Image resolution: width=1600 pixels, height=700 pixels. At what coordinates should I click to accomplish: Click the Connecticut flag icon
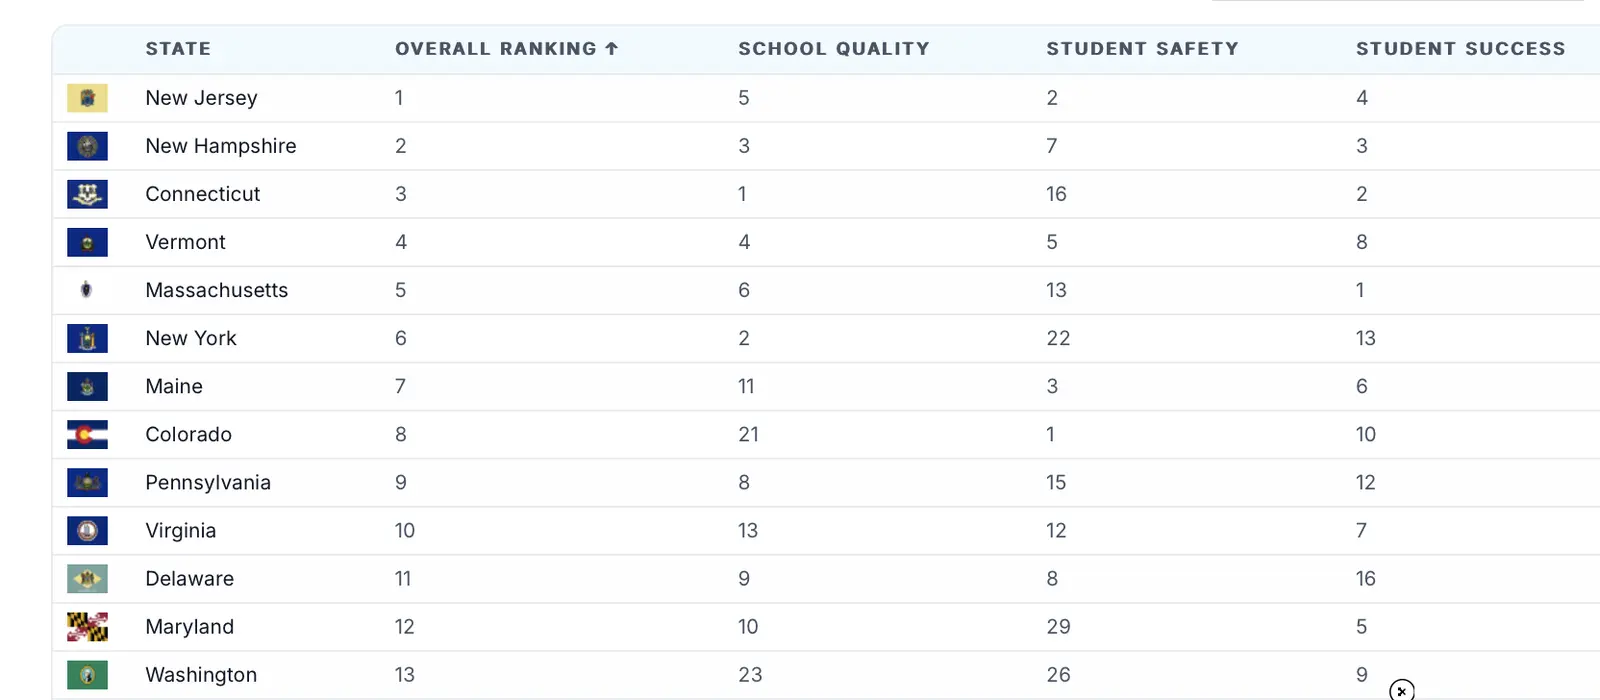[x=87, y=194]
